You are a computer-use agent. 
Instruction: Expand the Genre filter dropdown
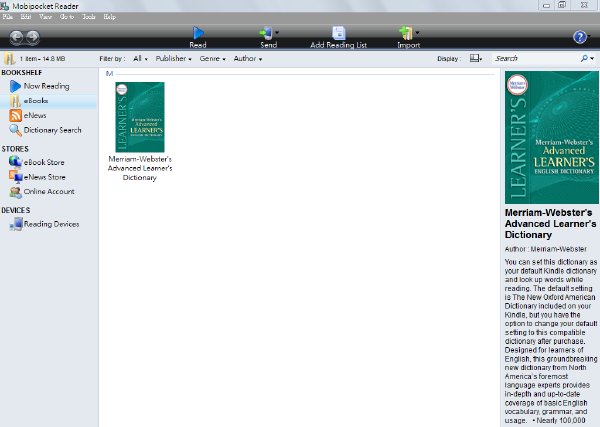click(212, 59)
